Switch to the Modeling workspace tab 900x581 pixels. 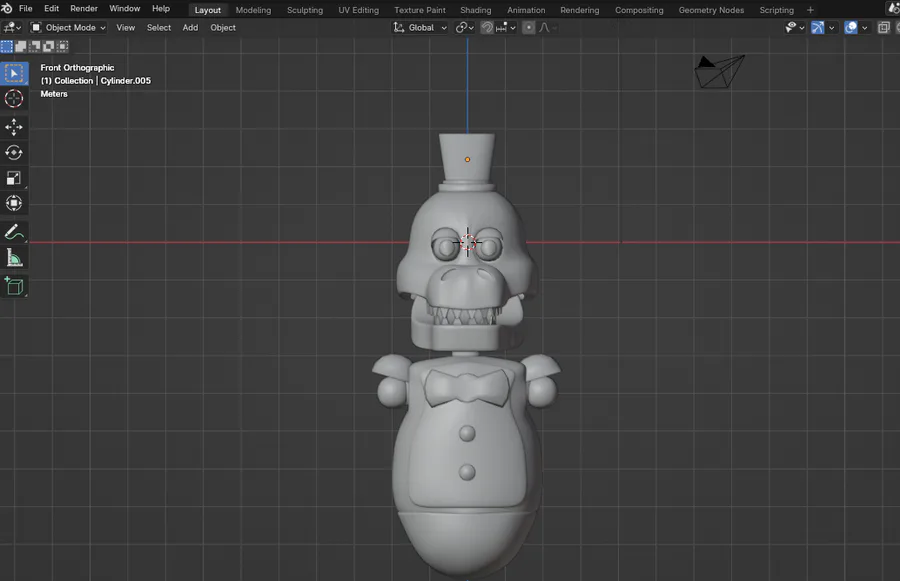coord(253,10)
